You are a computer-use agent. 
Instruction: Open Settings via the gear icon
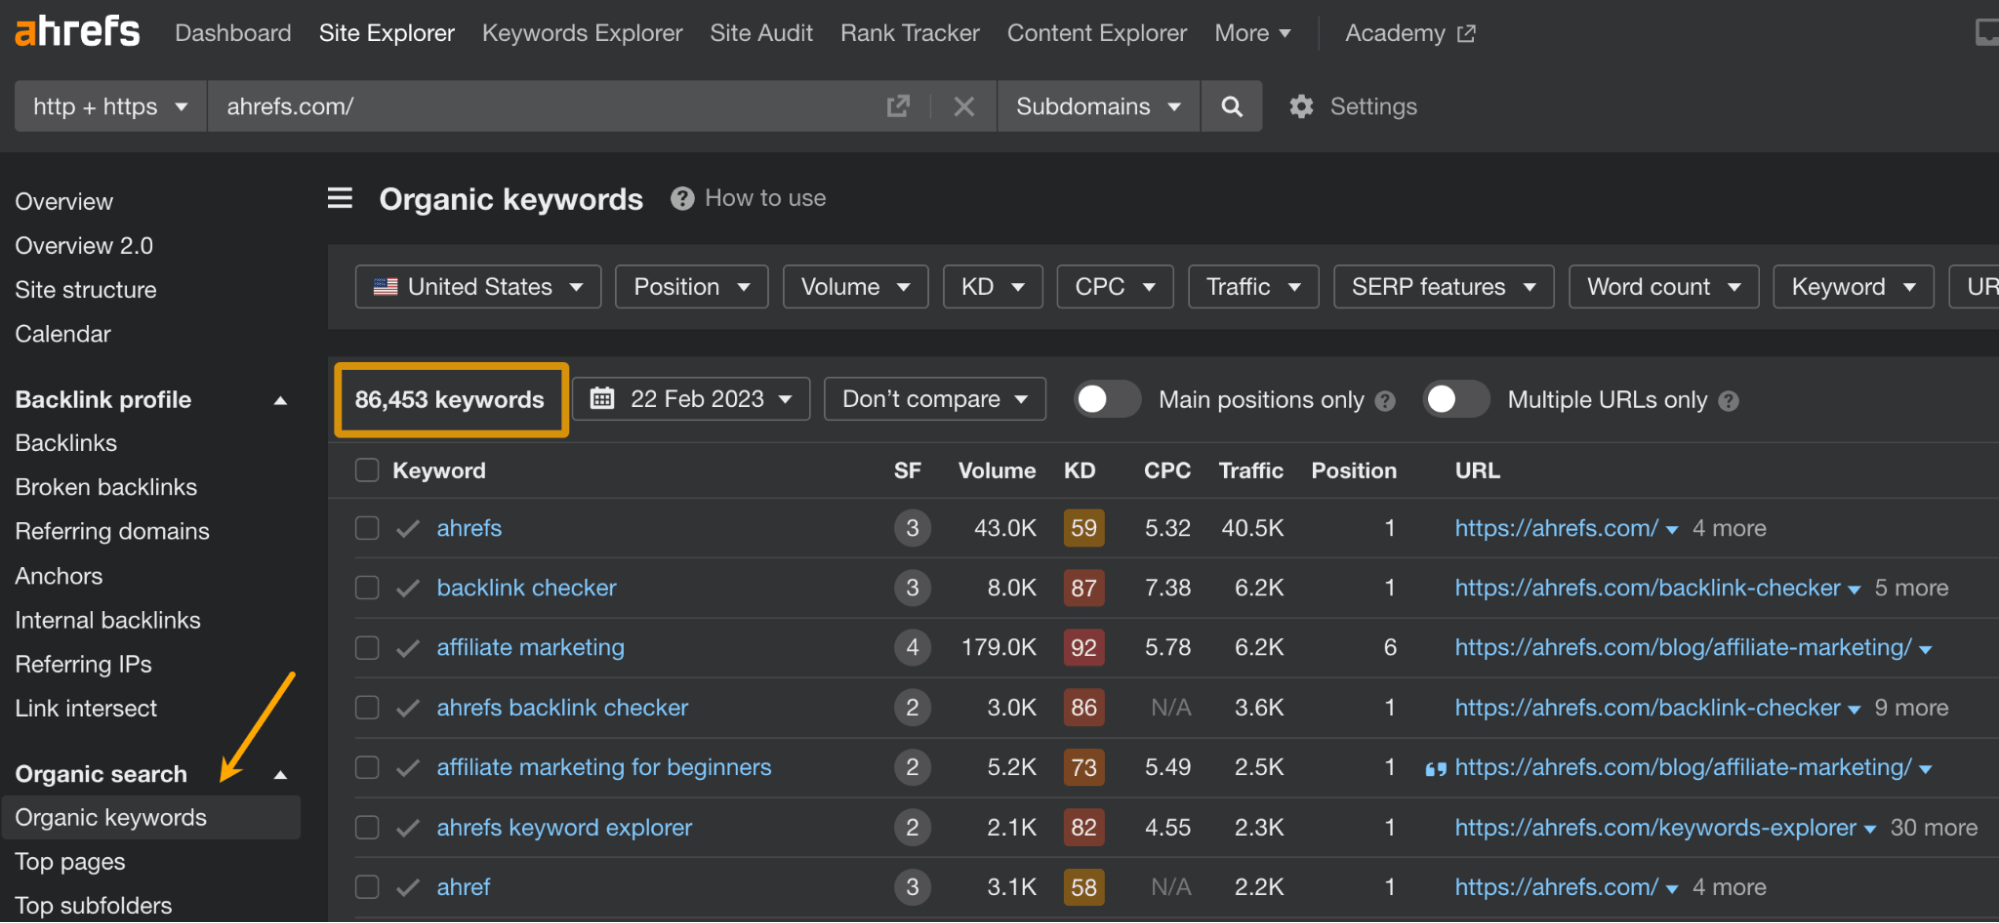(x=1301, y=106)
